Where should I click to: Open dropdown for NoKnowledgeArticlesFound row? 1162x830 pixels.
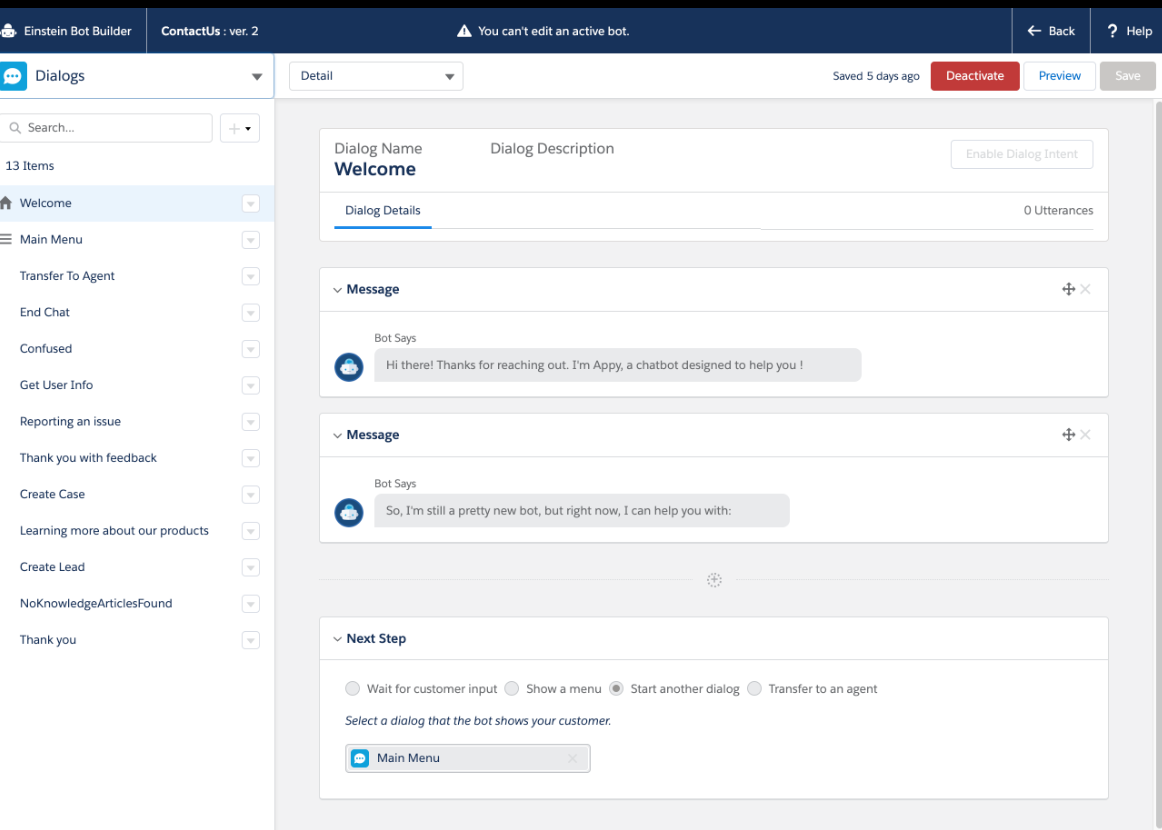point(250,604)
